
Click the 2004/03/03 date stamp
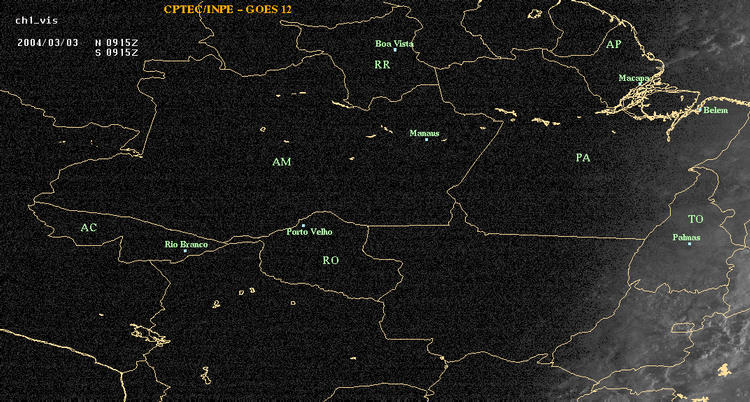48,42
